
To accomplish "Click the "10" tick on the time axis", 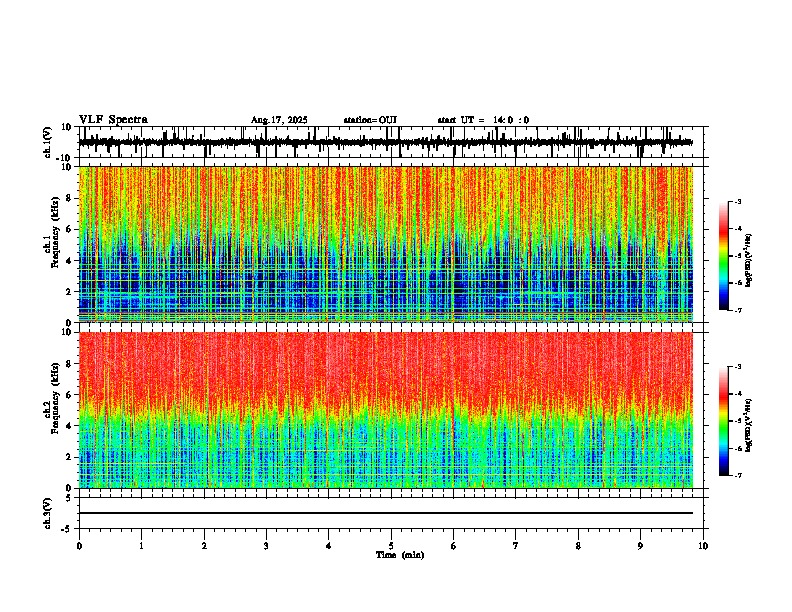I will tap(703, 546).
